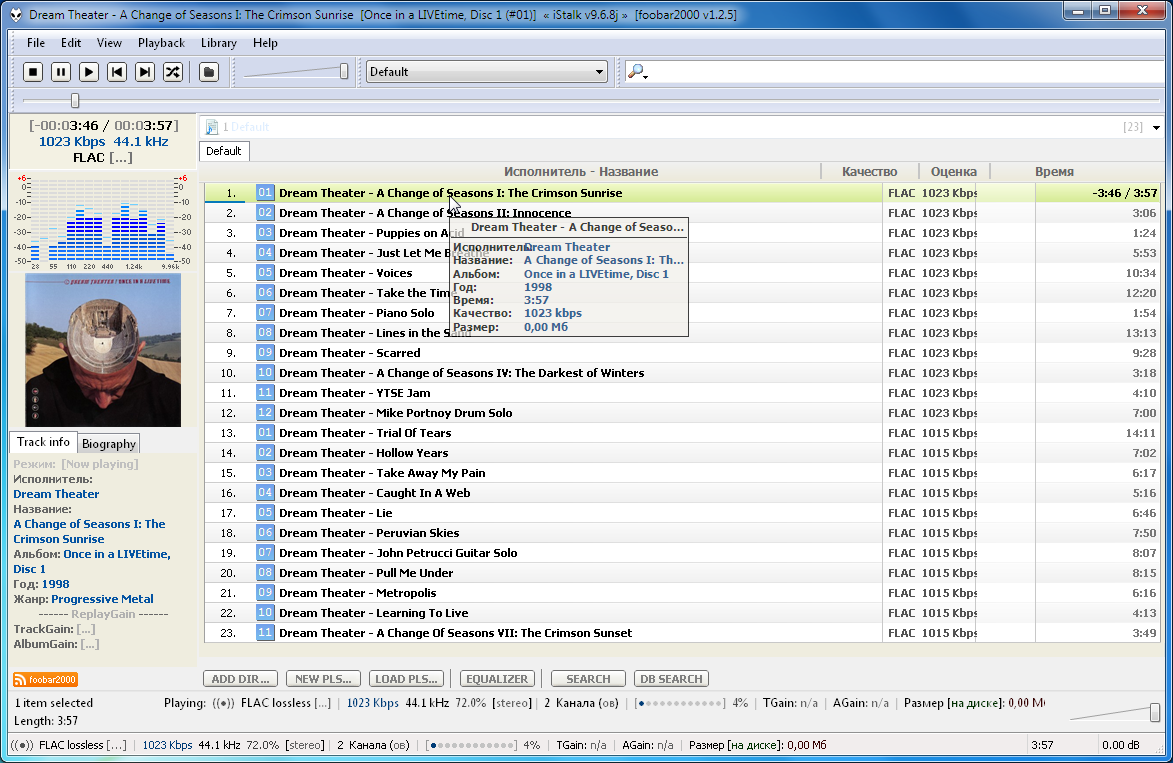
Task: Select the Track info tab
Action: click(x=43, y=442)
